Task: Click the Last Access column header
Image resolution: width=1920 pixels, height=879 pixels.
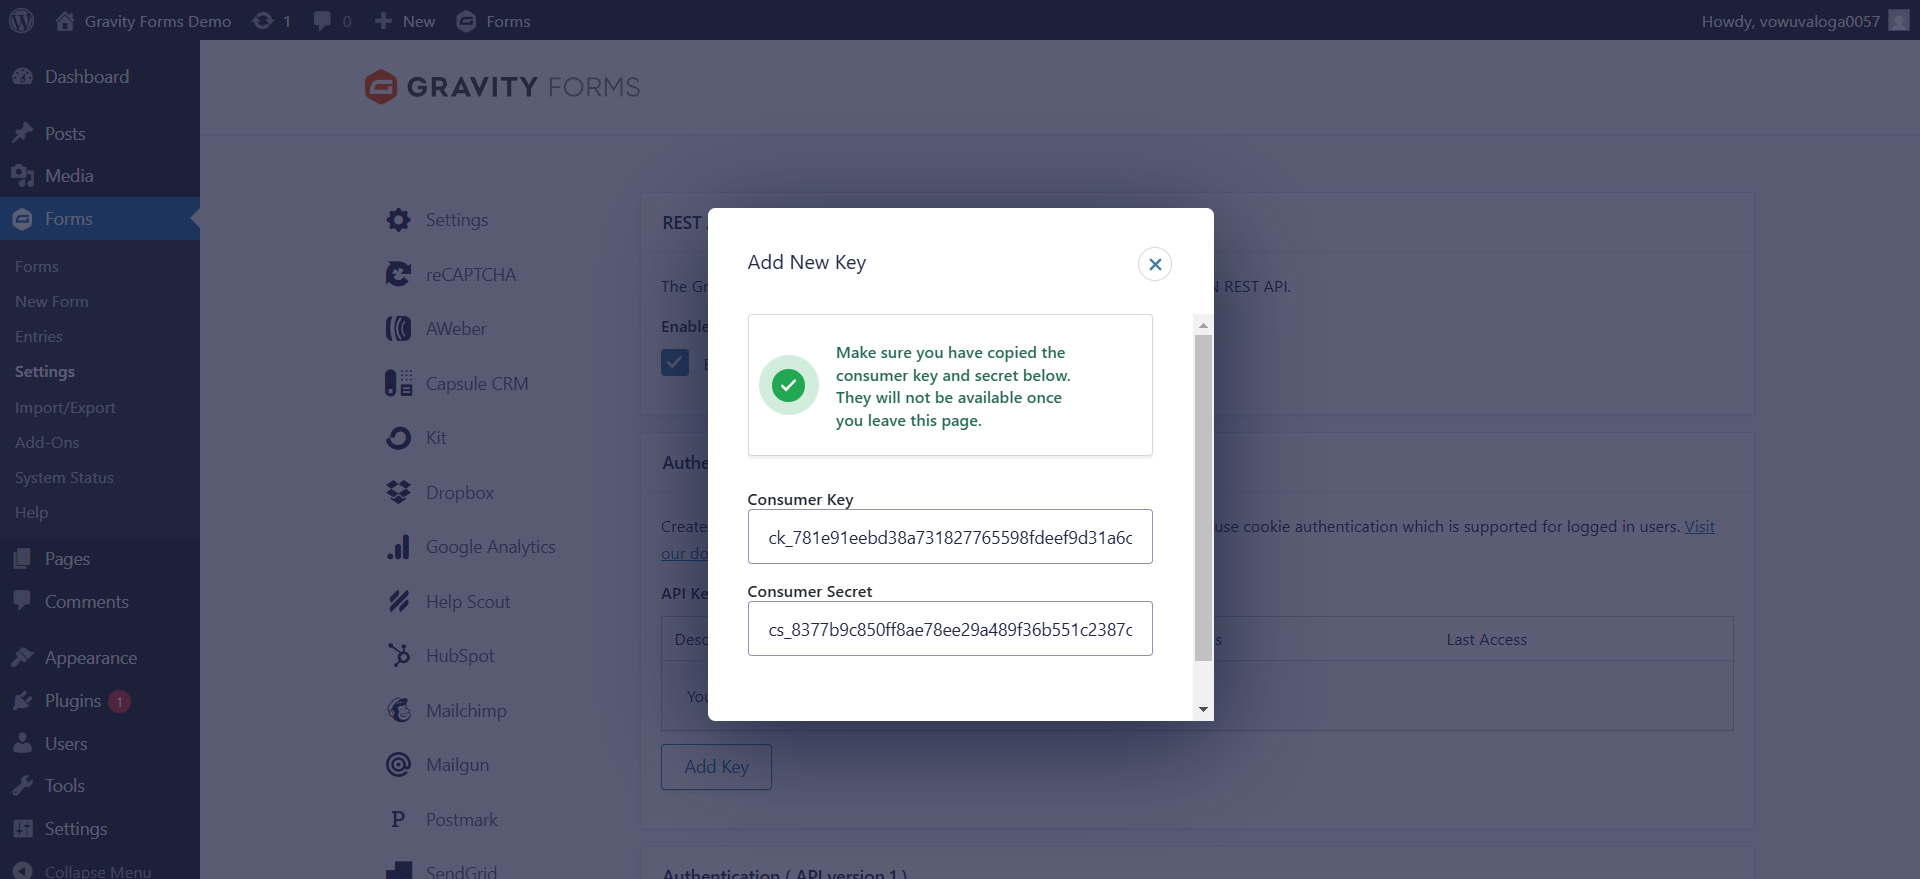Action: 1486,640
